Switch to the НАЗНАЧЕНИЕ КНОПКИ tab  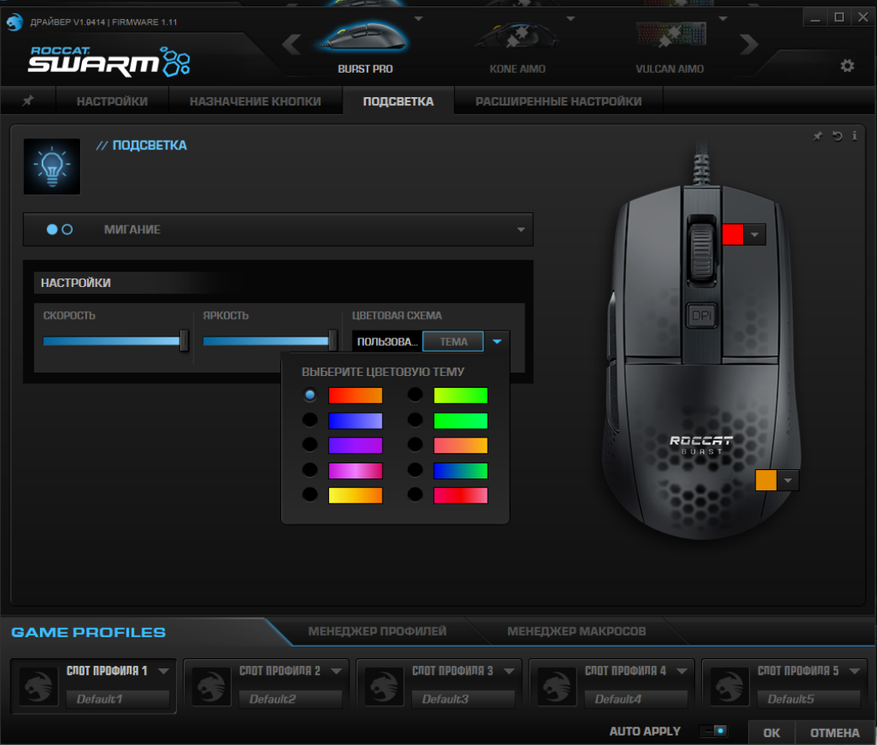pyautogui.click(x=255, y=101)
